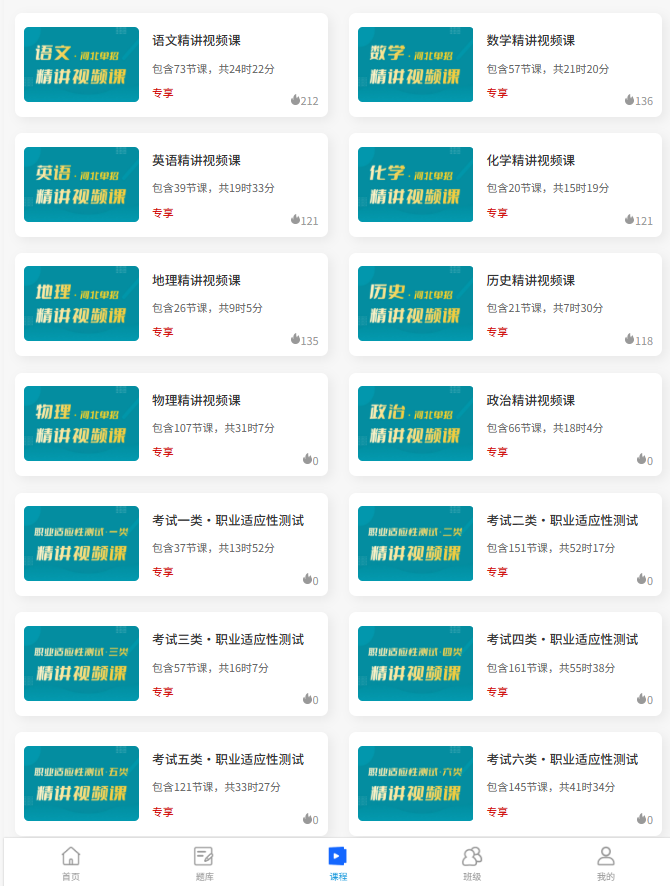Click flame popularity icon on 历史精讲视频课
Screen dimensions: 670x886
point(629,339)
